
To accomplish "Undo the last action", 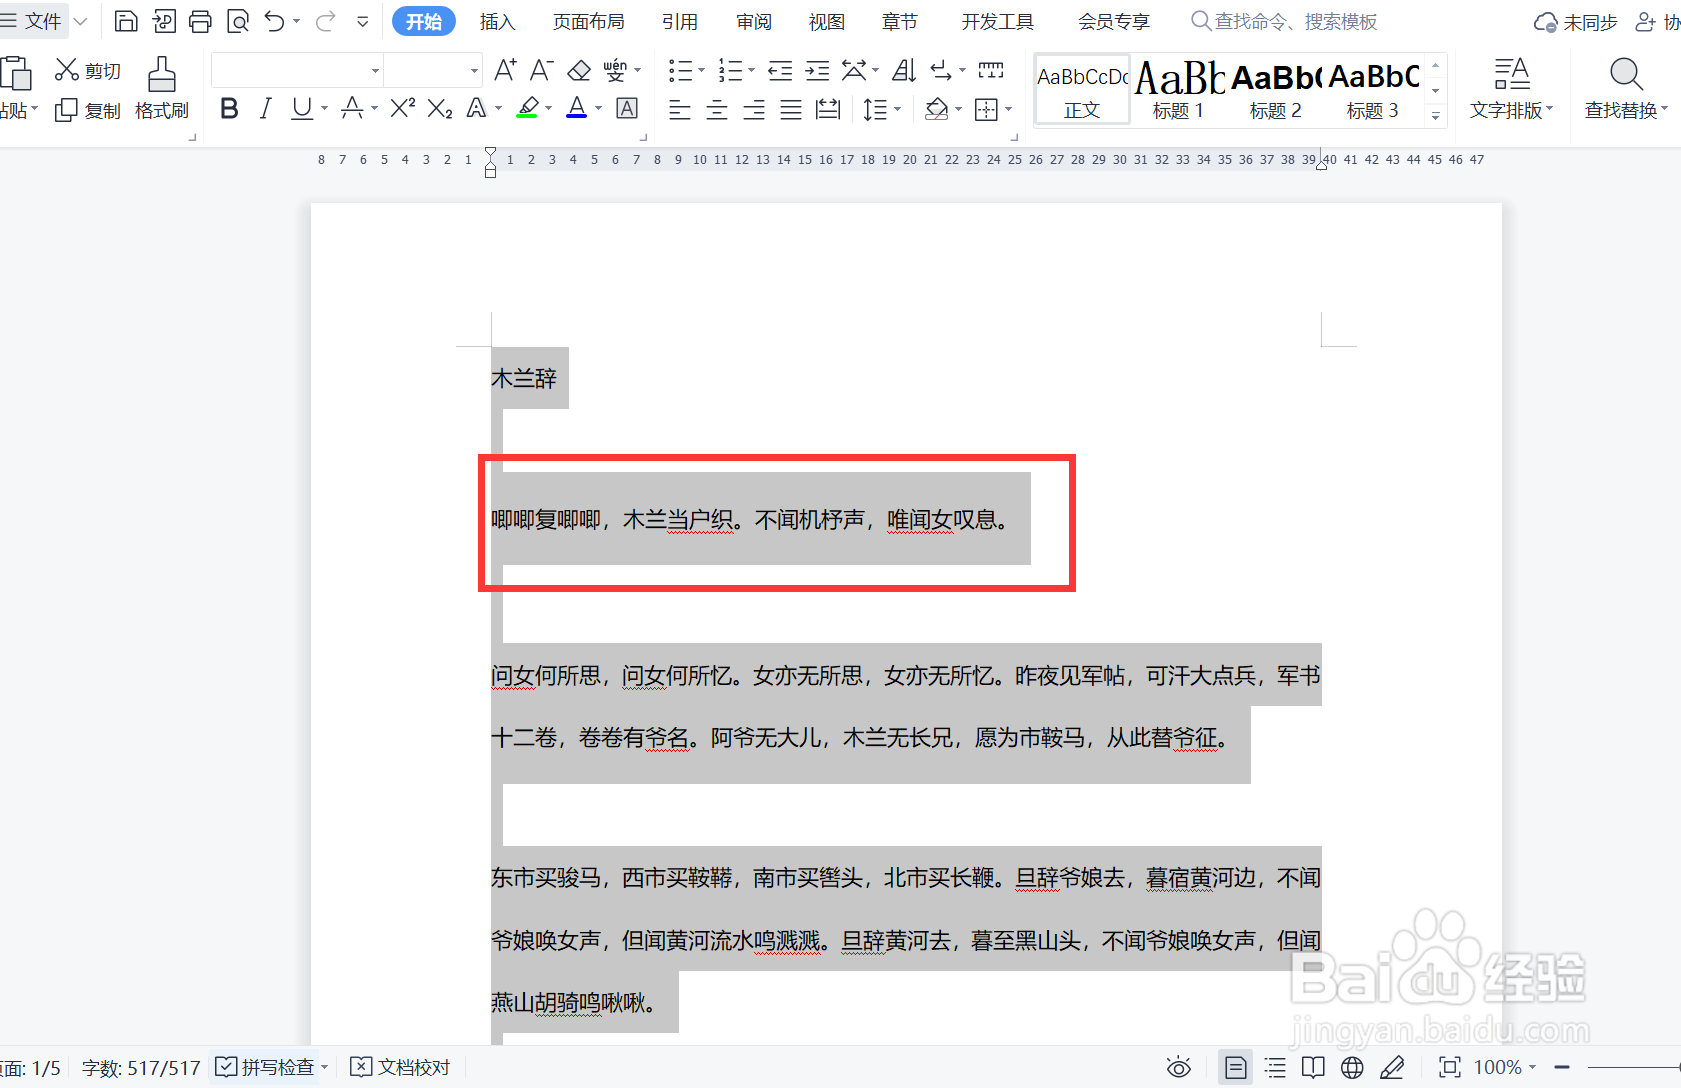I will (274, 21).
